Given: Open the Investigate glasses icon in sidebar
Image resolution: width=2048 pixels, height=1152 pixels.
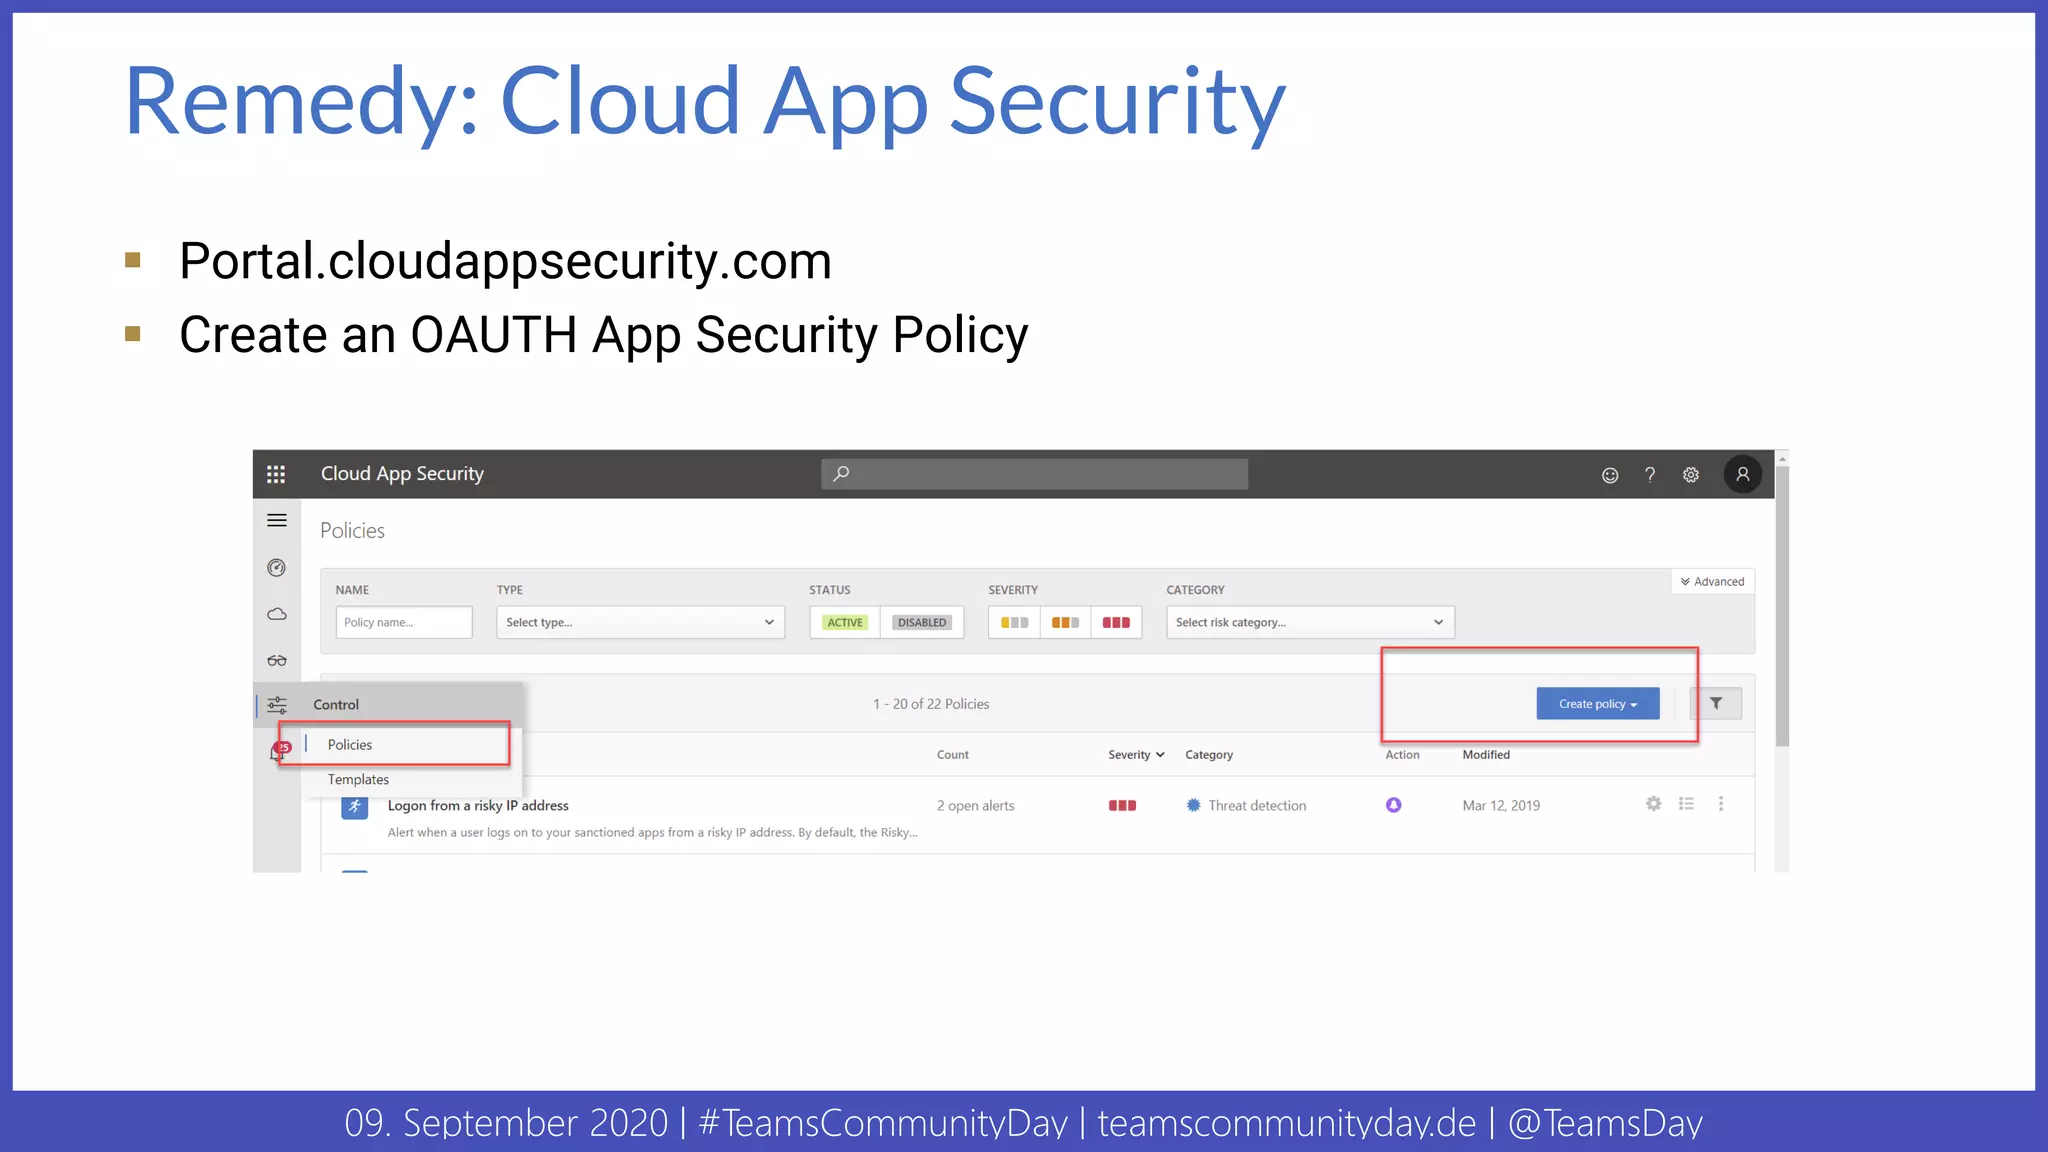Looking at the screenshot, I should pos(277,660).
